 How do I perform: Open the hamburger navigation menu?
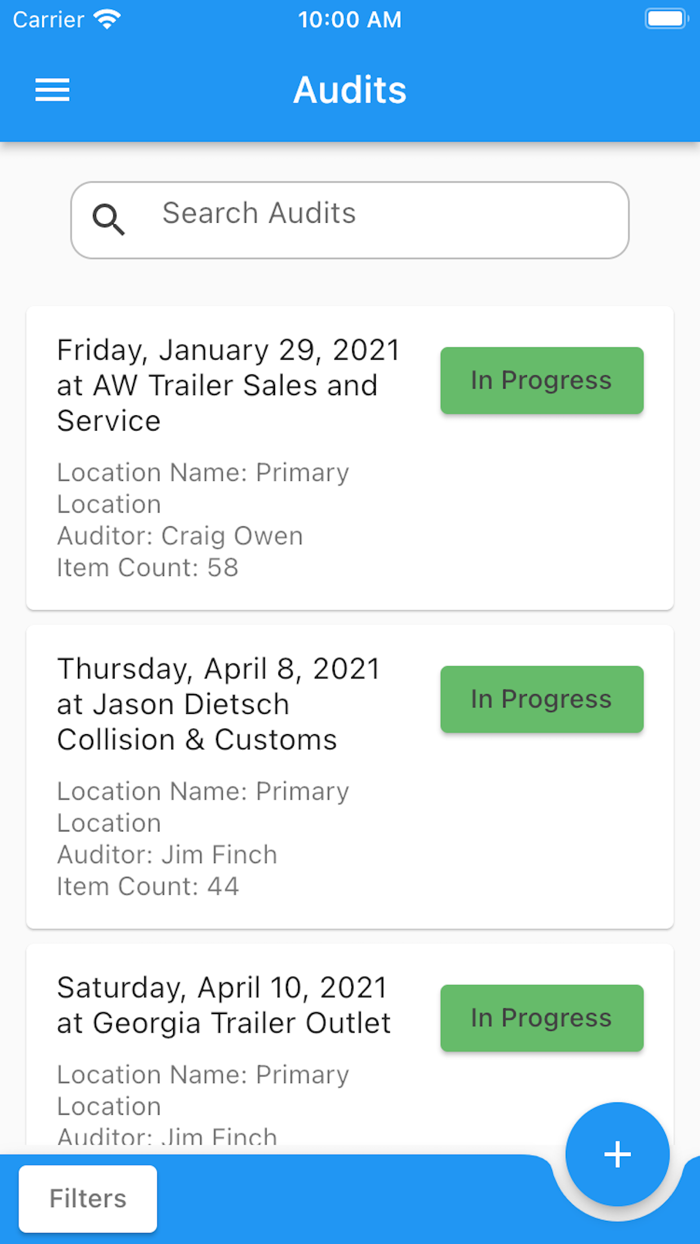tap(52, 90)
